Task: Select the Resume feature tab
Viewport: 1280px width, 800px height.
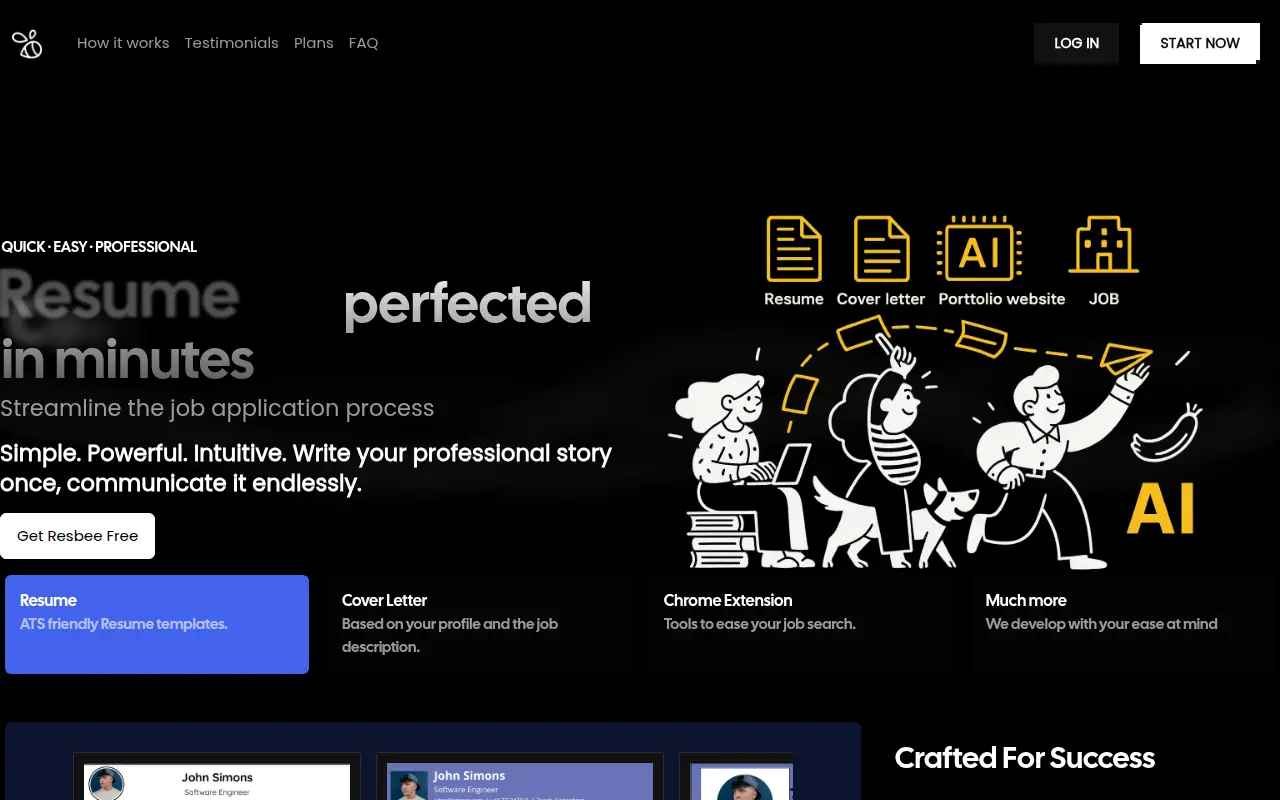Action: click(157, 624)
